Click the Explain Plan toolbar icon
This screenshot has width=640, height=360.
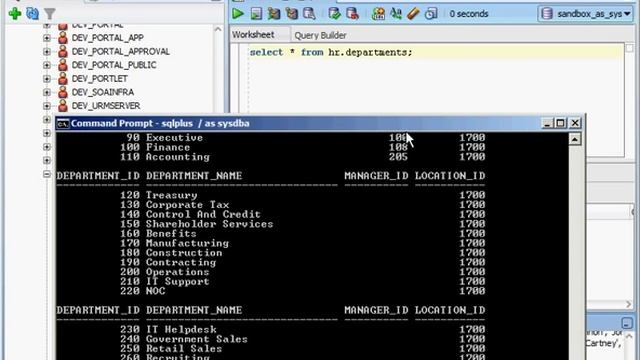pos(274,14)
